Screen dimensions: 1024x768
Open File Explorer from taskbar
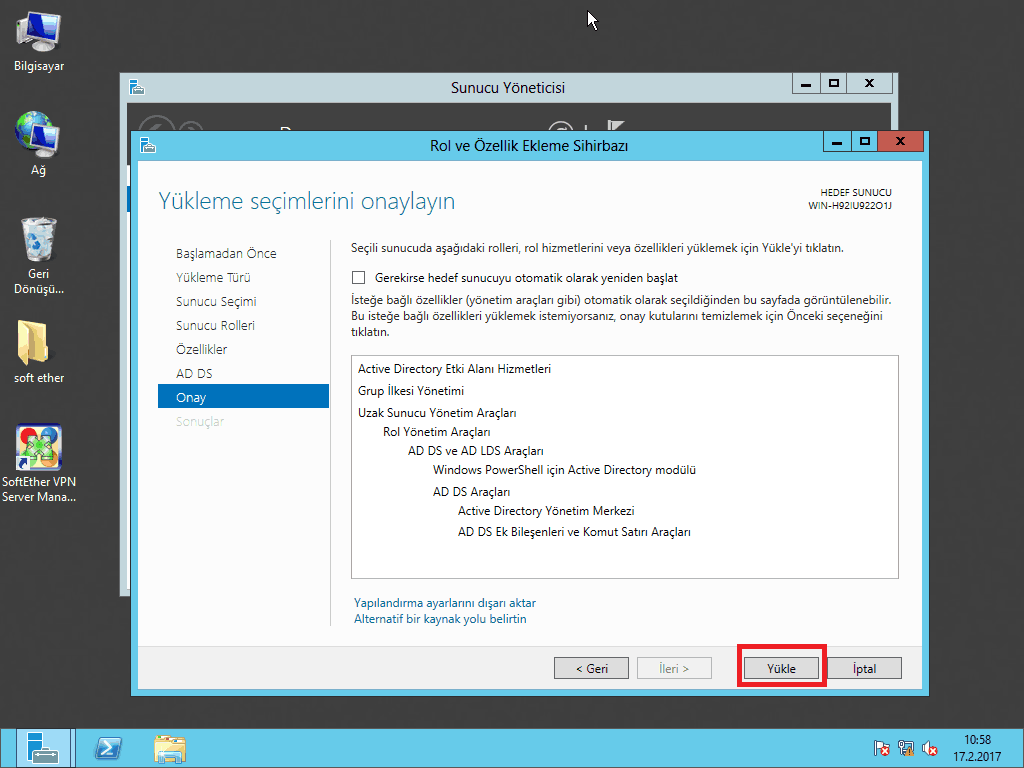(x=170, y=747)
